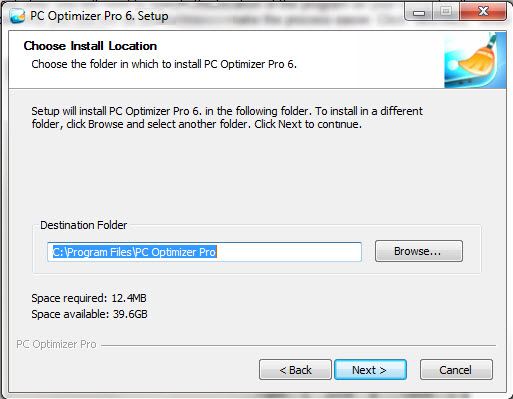Click the 'PC Optimizer Pro 6. Setup' window title

99,16
